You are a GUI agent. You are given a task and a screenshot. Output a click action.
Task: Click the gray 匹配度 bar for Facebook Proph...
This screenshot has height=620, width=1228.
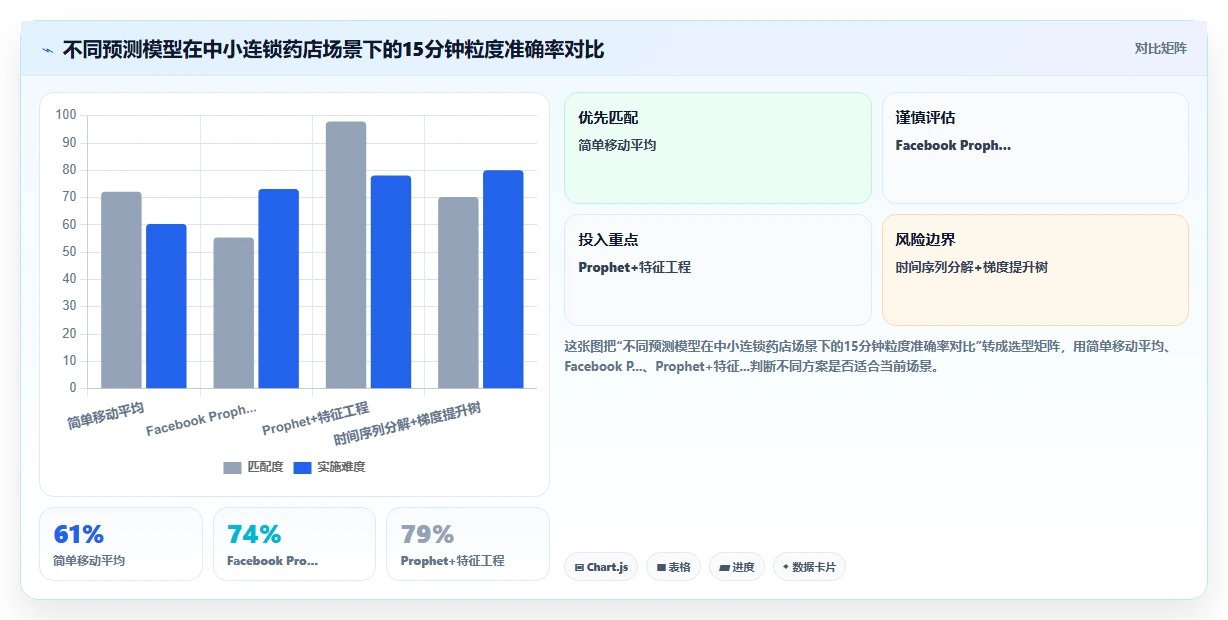[234, 313]
